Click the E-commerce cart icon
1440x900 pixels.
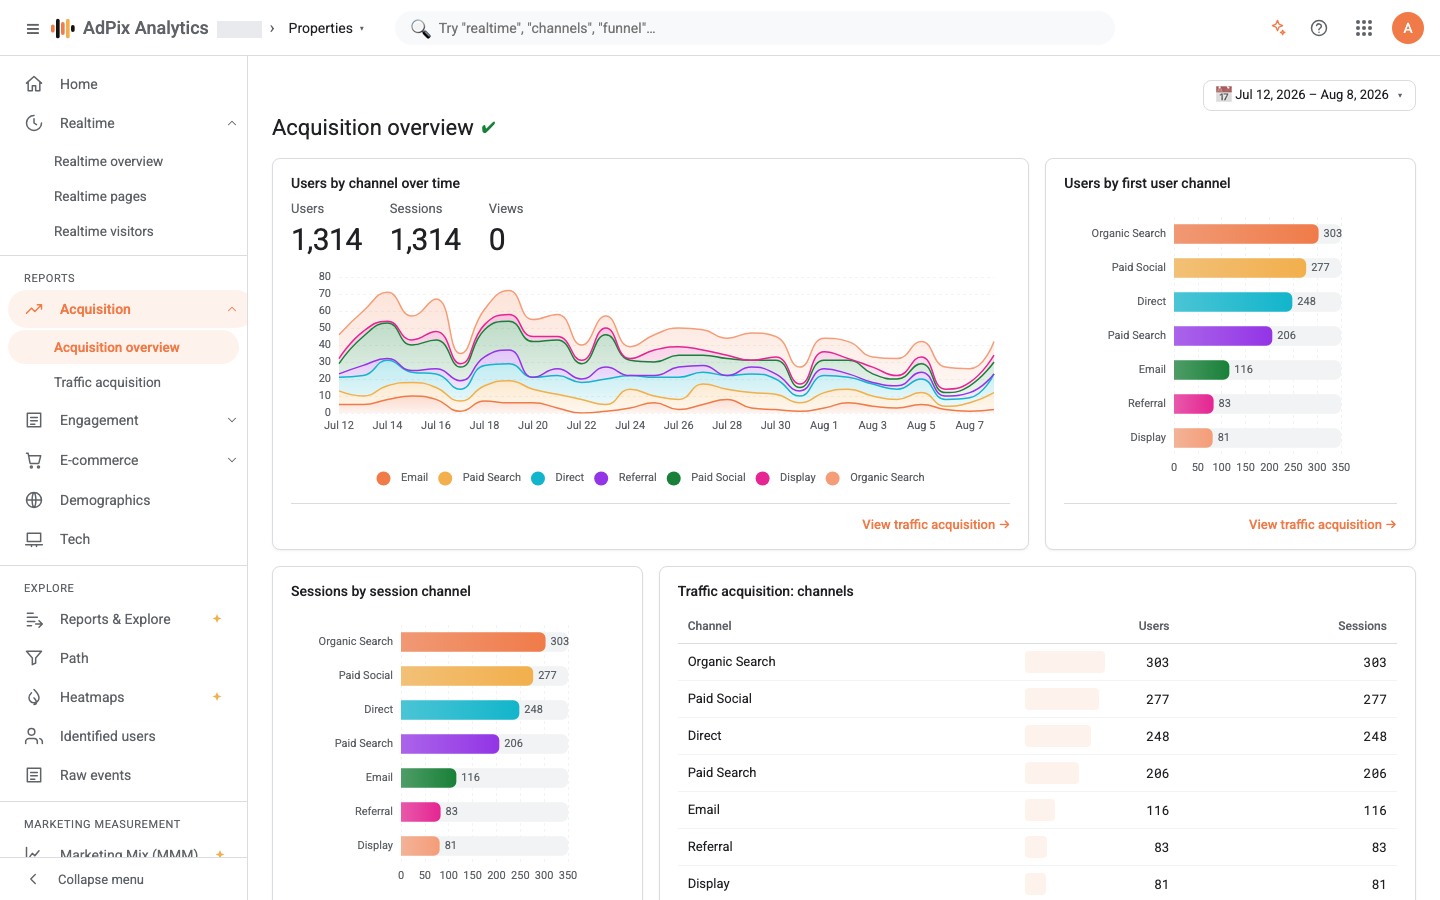click(x=34, y=460)
